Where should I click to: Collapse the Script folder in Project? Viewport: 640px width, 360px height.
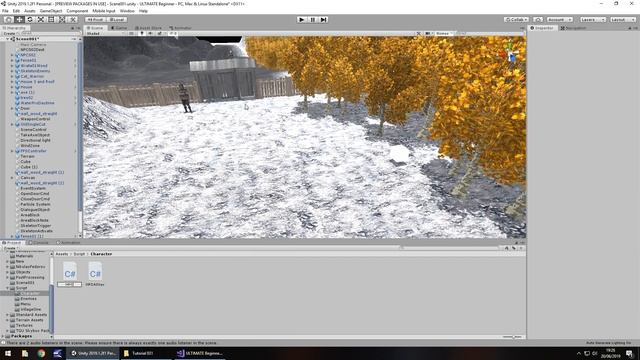coord(8,288)
